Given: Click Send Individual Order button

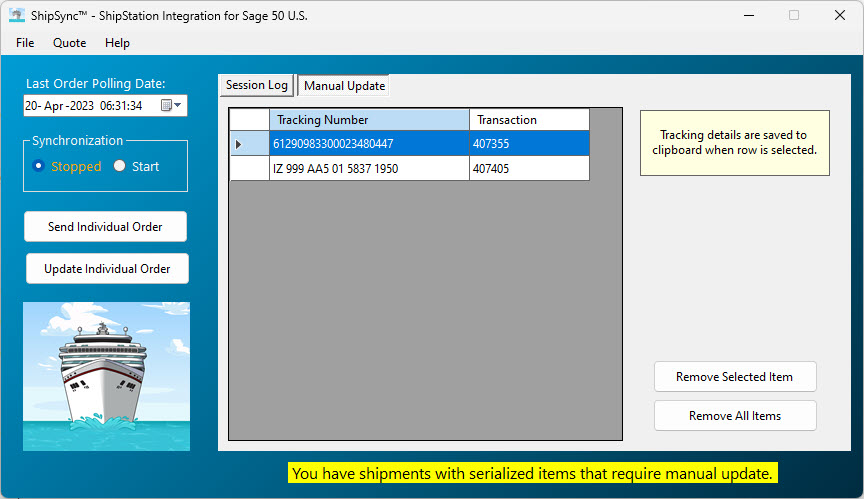Looking at the screenshot, I should [105, 226].
